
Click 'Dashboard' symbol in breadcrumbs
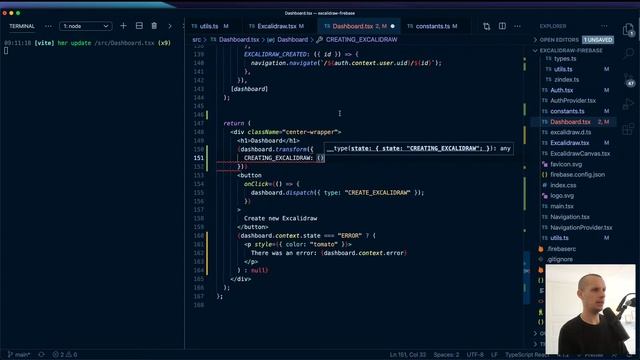[293, 40]
